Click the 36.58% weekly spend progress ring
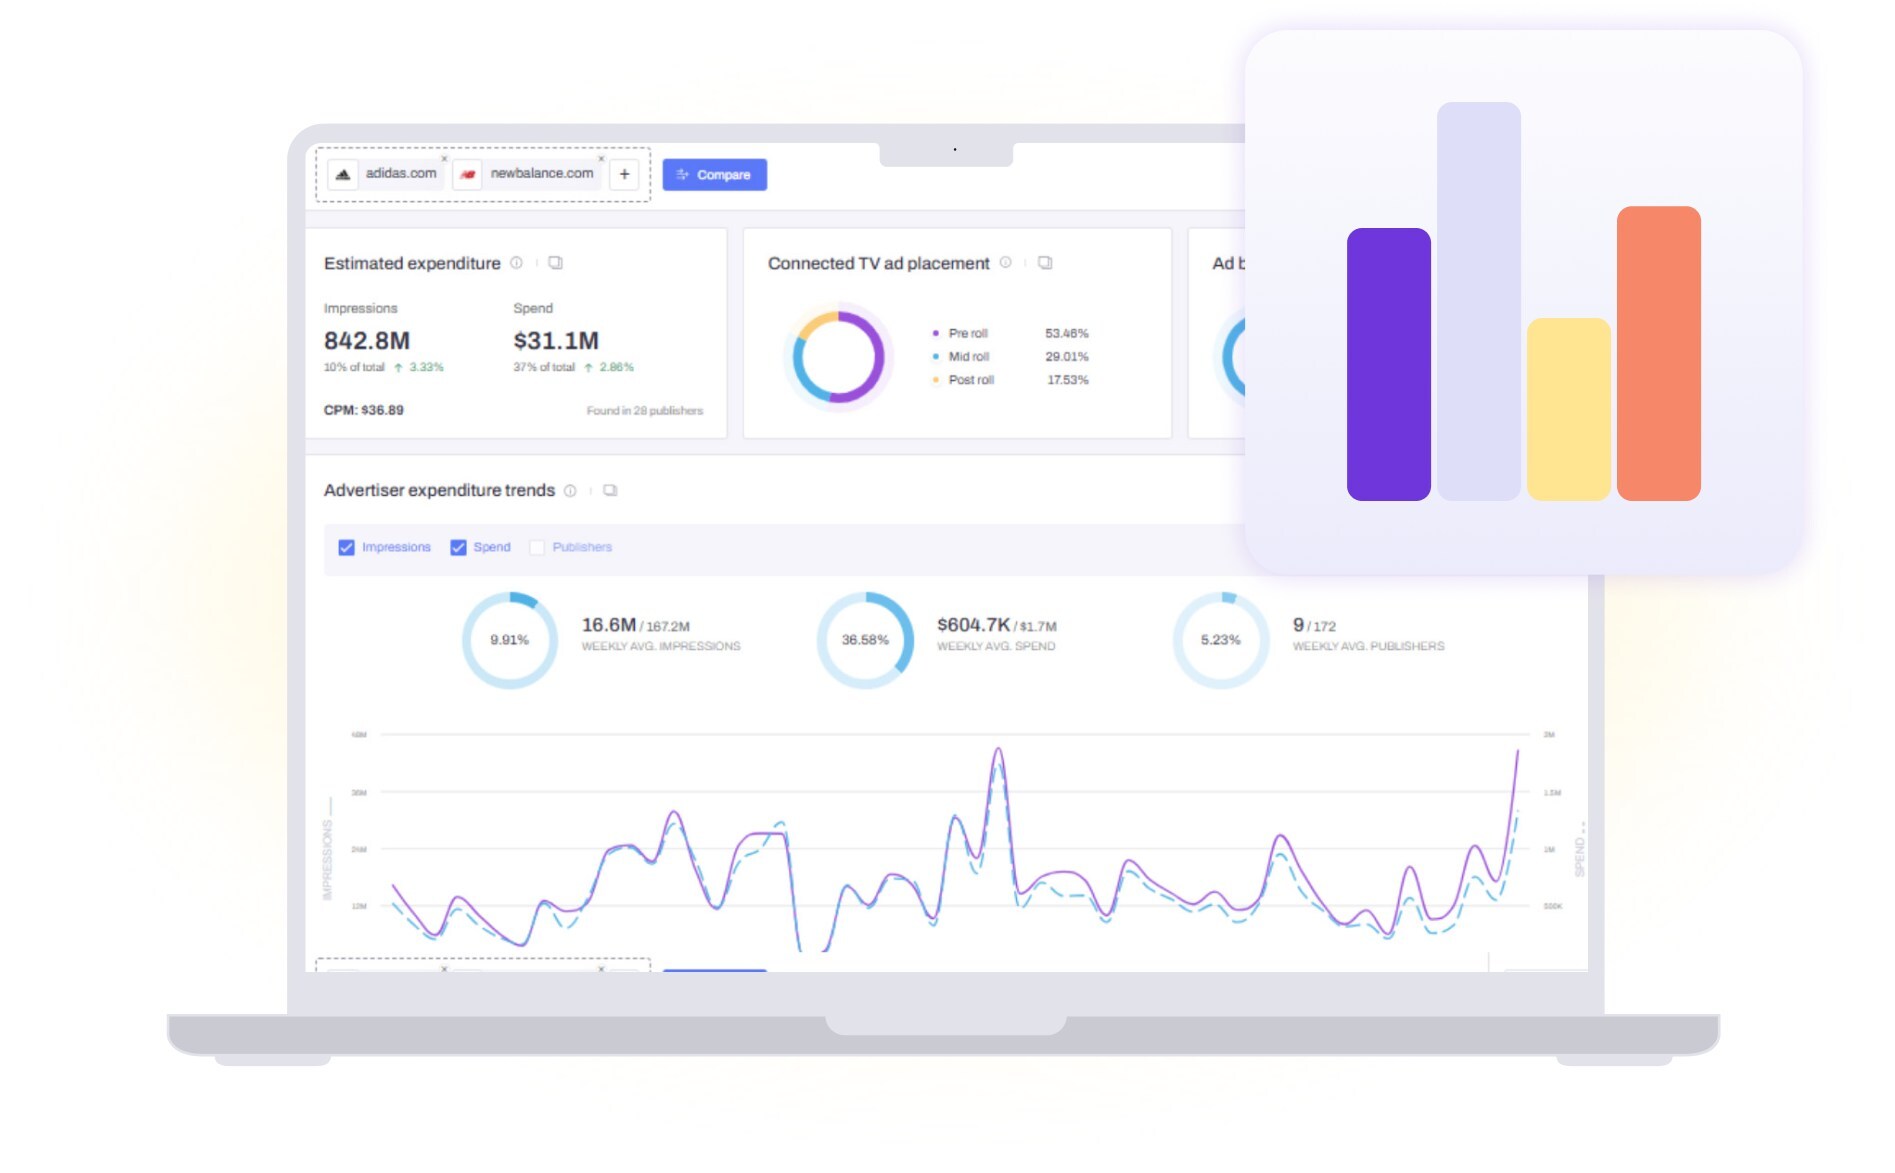The image size is (1895, 1173). (x=865, y=640)
